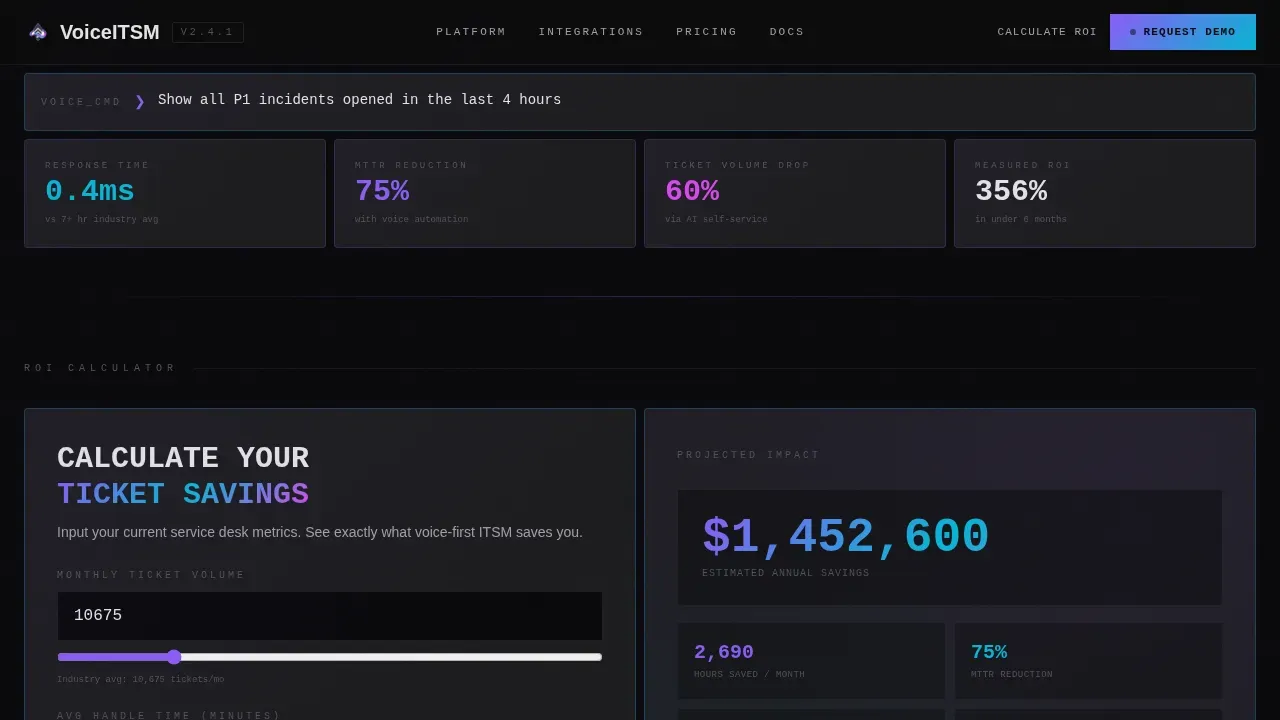Click the Hours Saved per Month tile
The height and width of the screenshot is (720, 1280).
[x=811, y=661]
